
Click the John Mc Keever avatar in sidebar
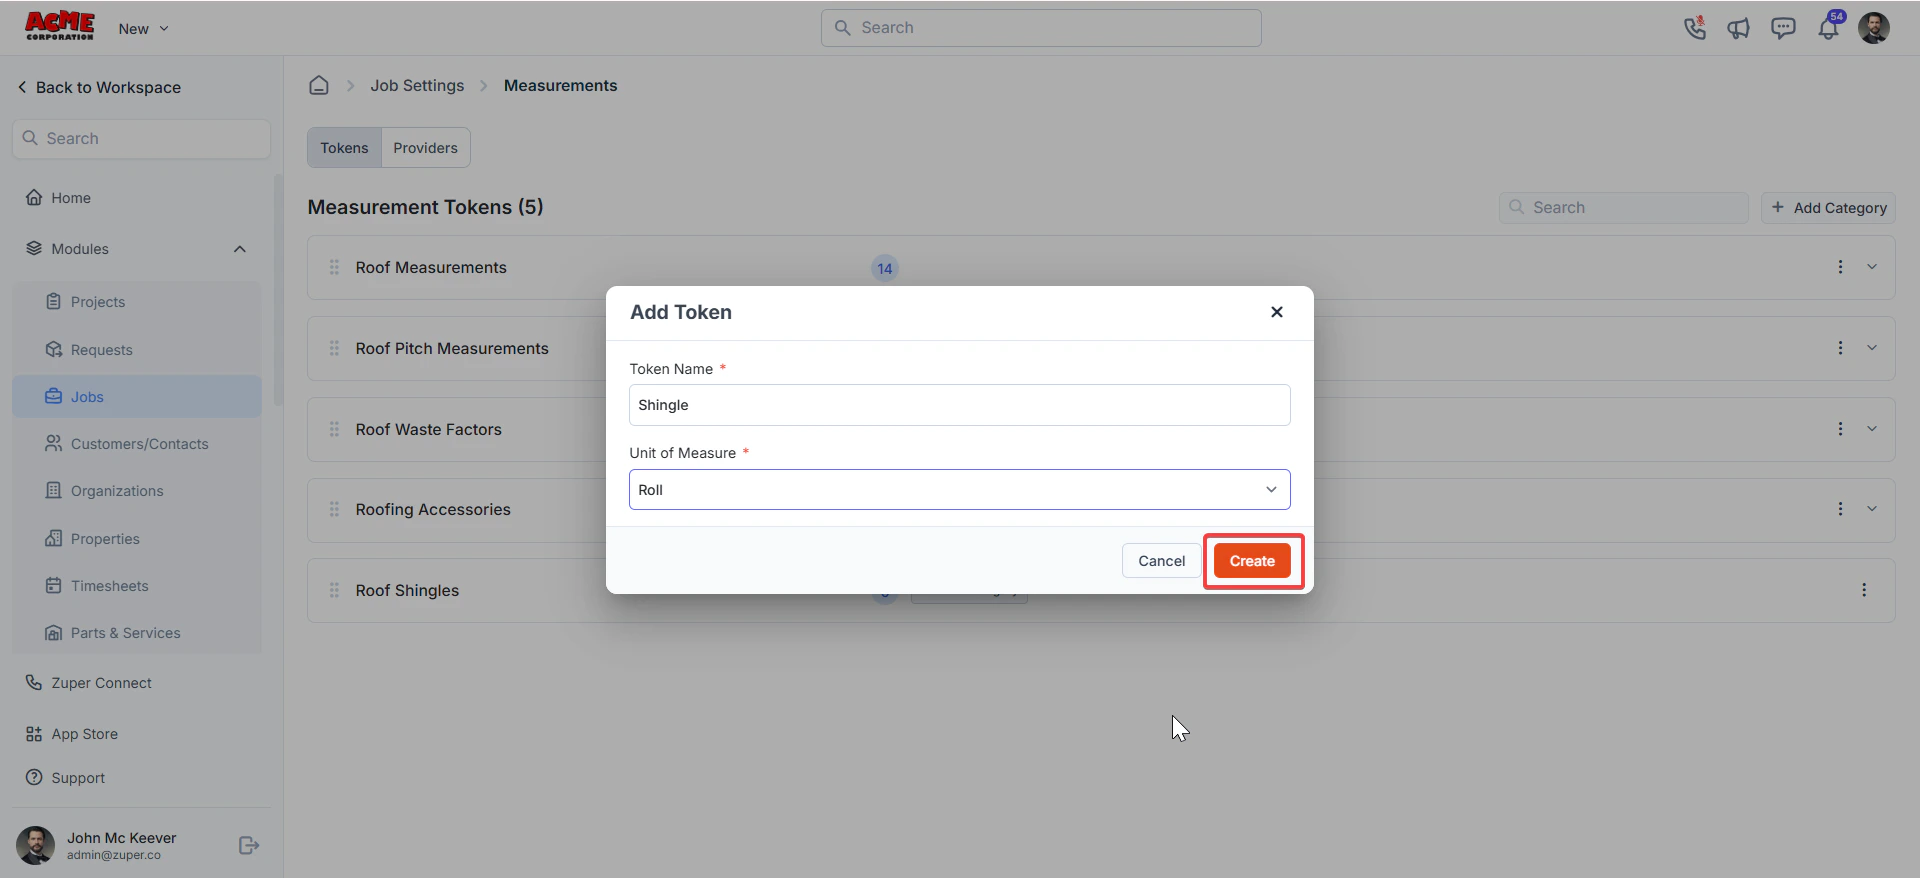click(x=36, y=846)
